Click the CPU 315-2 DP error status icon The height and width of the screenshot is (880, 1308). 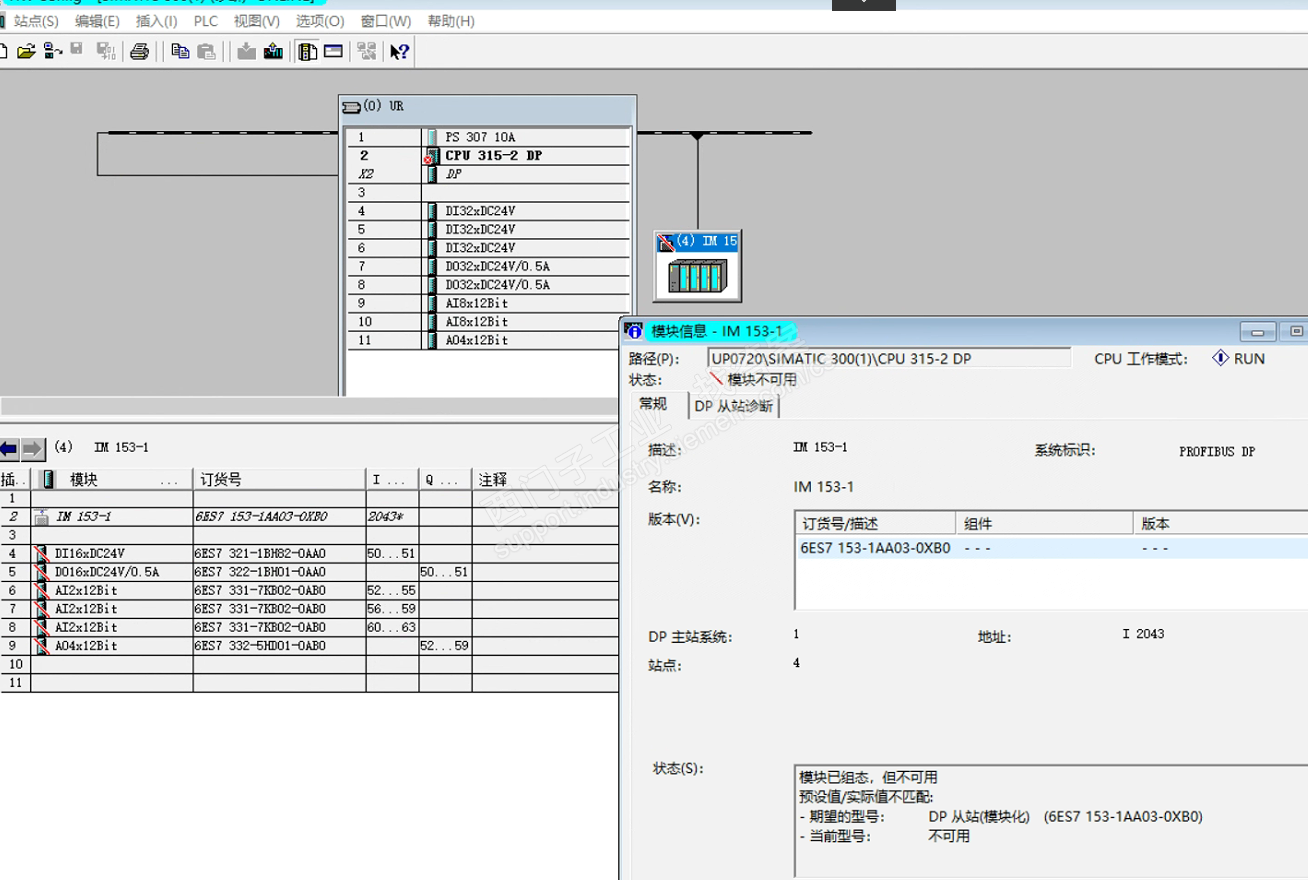click(x=430, y=156)
